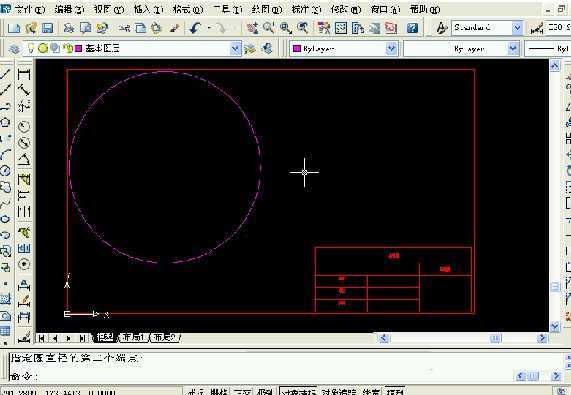Click the Text Style icon
This screenshot has height=395, width=571.
tap(441, 28)
